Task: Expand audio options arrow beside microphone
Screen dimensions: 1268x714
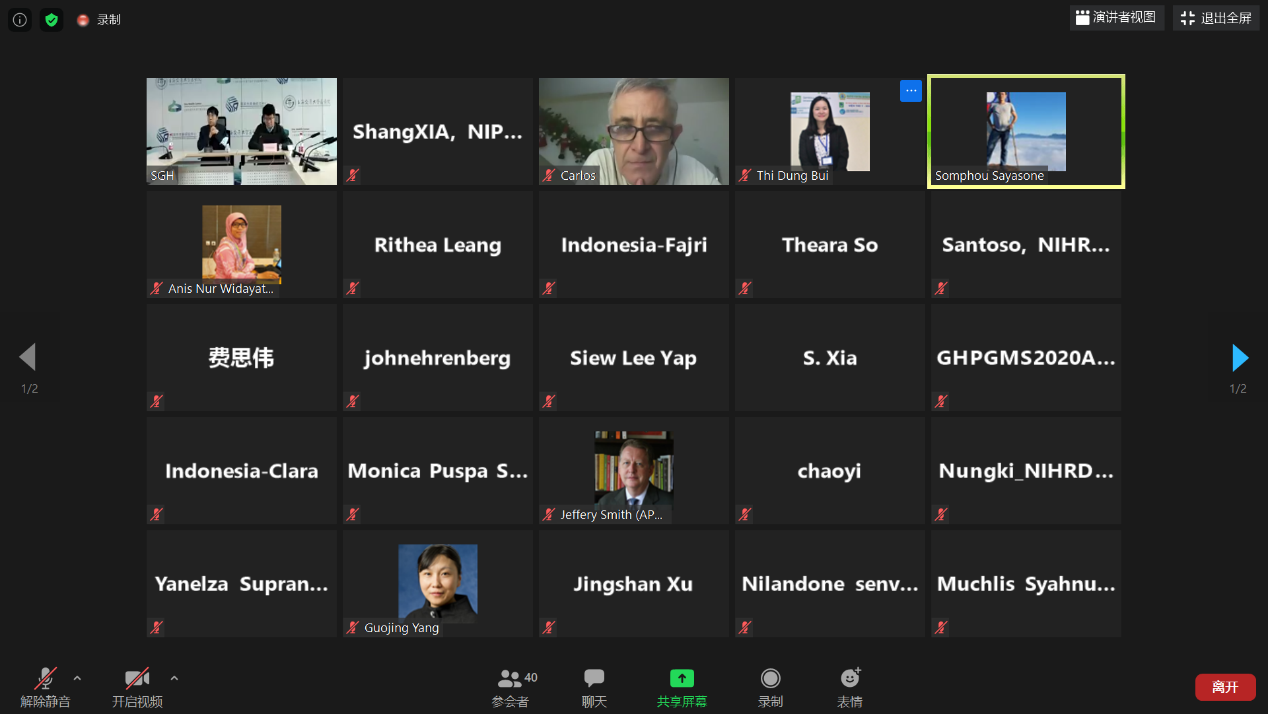Action: (x=77, y=678)
